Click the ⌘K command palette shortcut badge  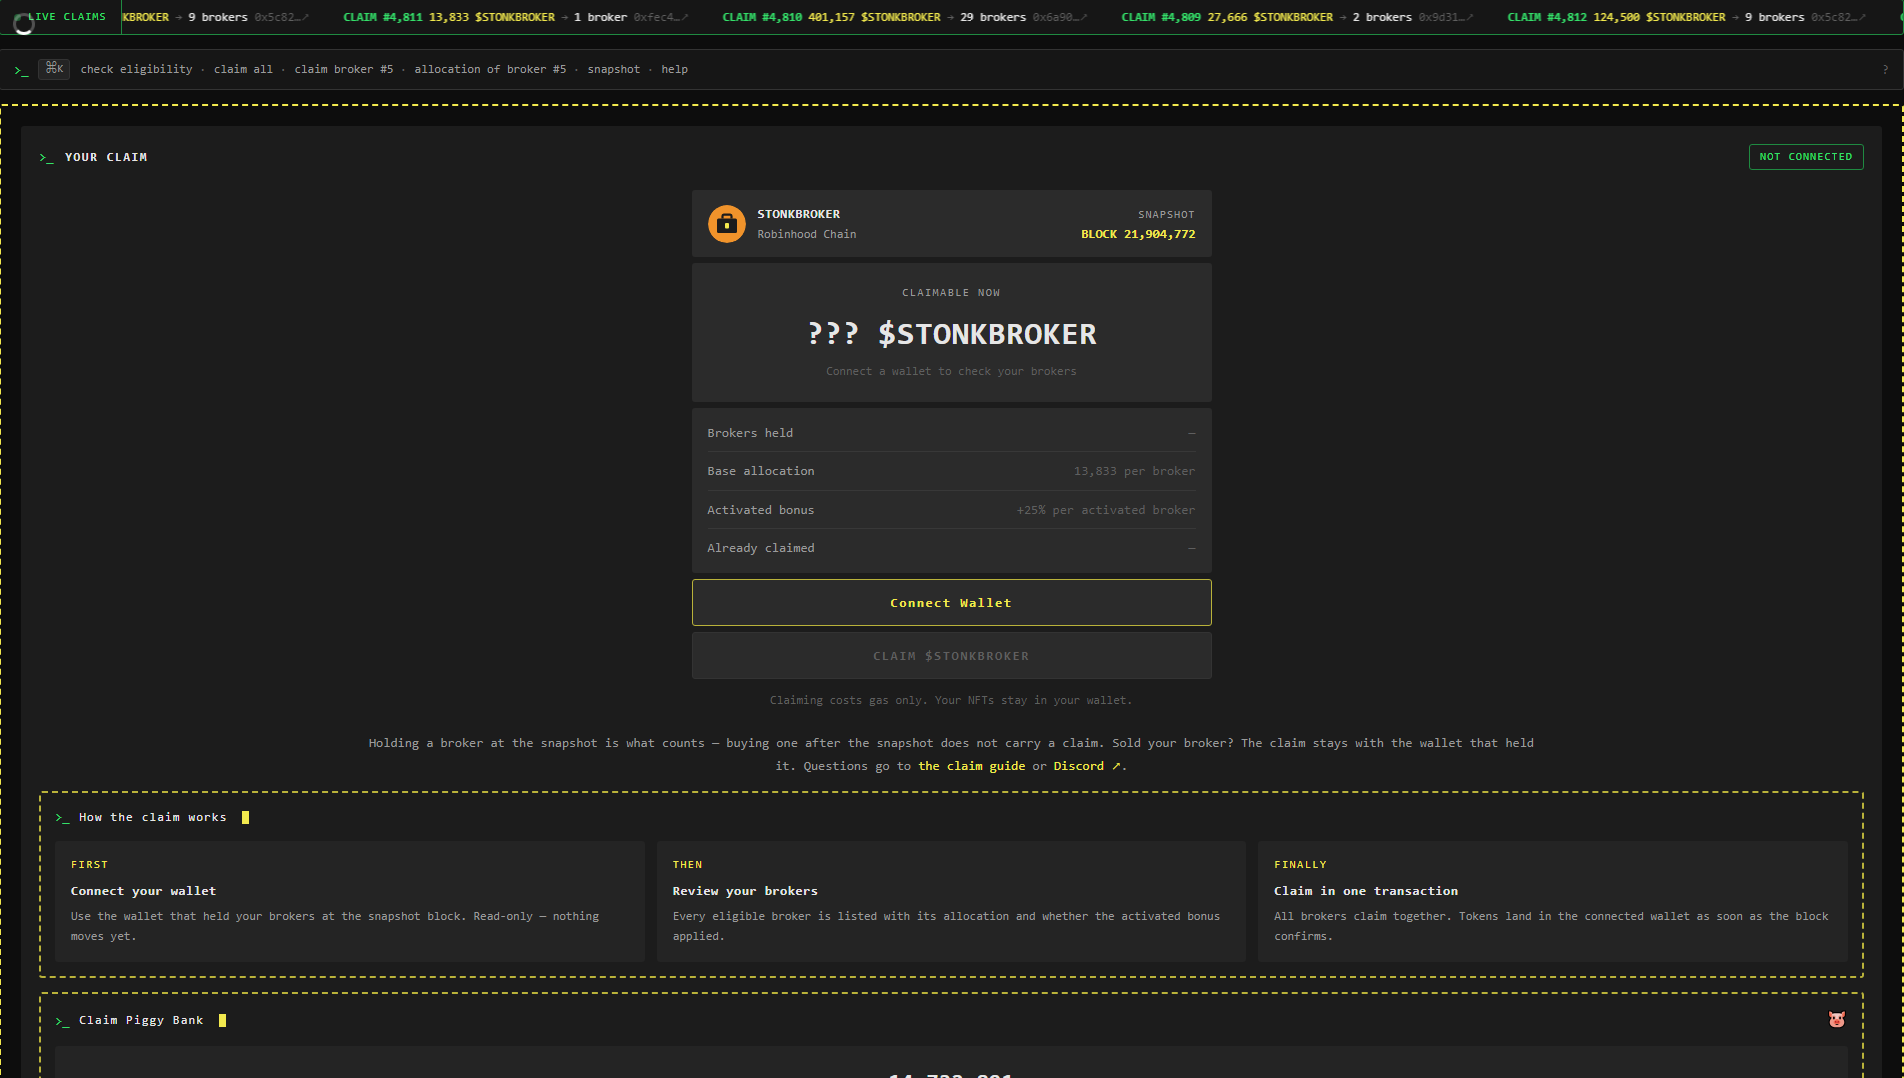[x=54, y=69]
